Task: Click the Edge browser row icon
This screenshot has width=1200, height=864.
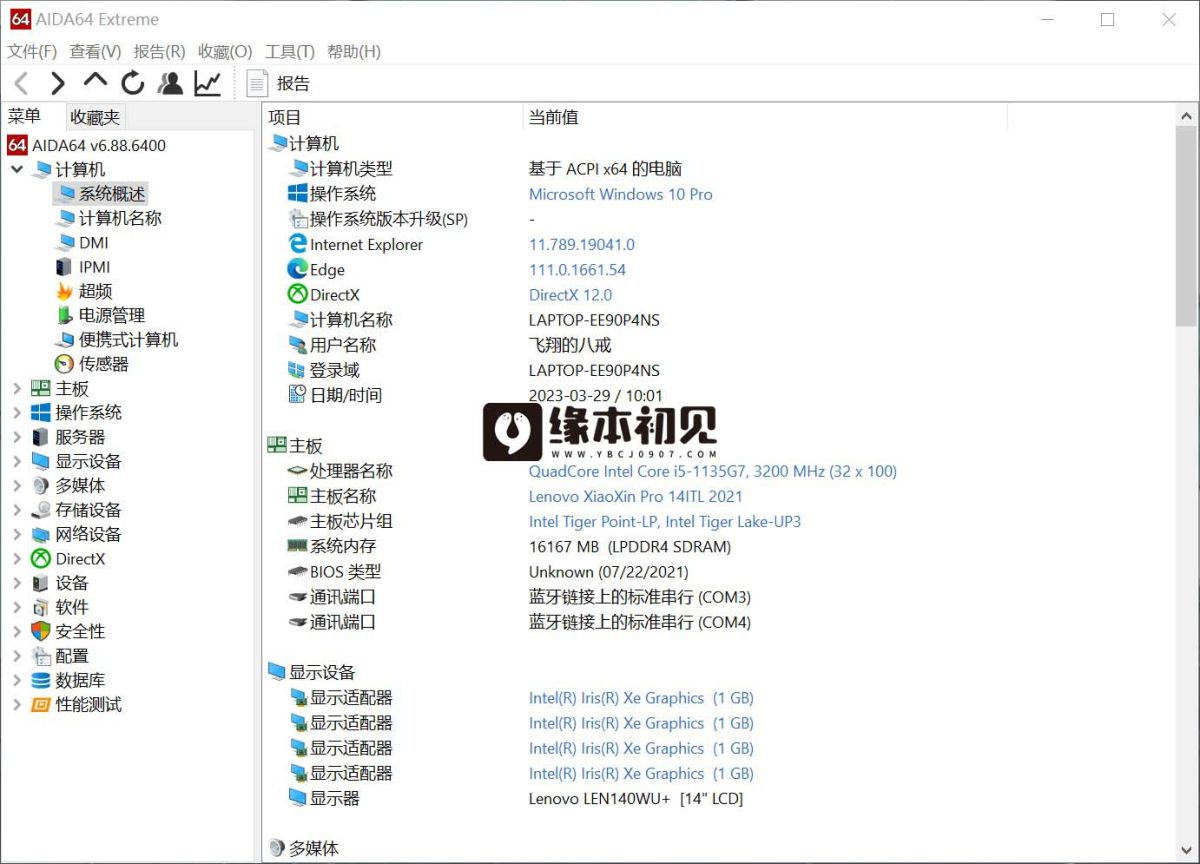Action: [297, 269]
